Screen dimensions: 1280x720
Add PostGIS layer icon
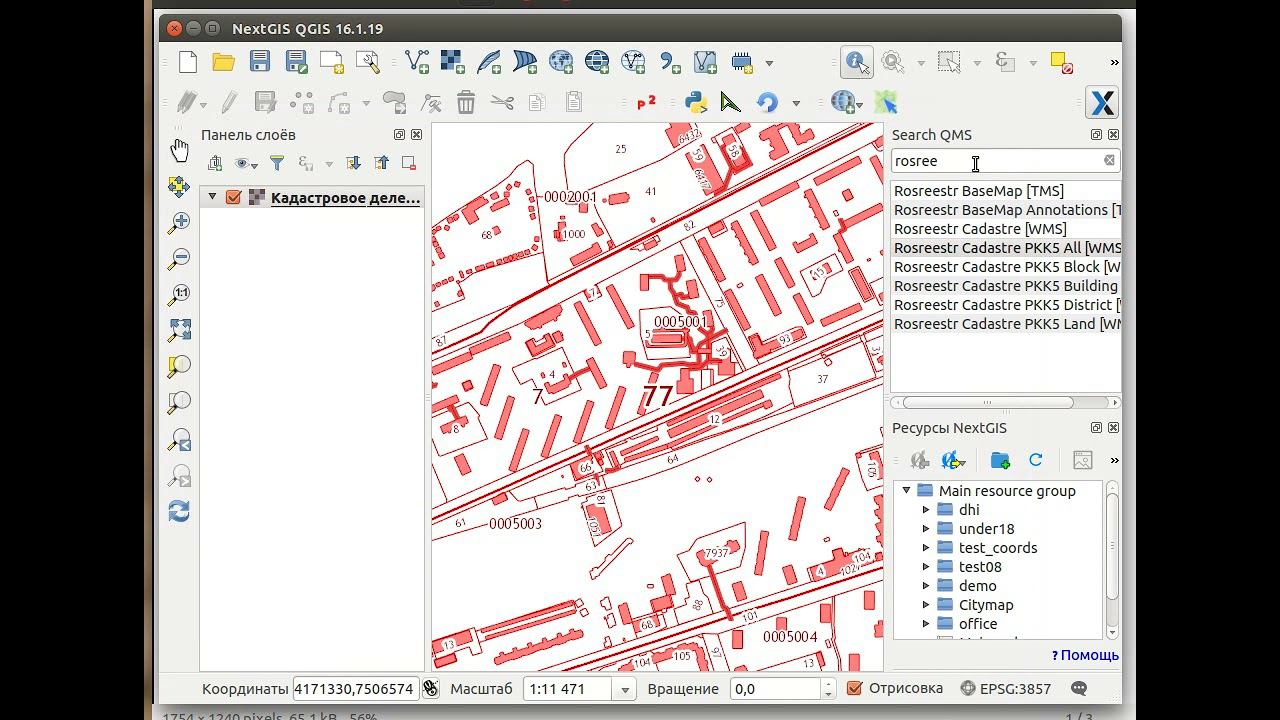coord(525,62)
